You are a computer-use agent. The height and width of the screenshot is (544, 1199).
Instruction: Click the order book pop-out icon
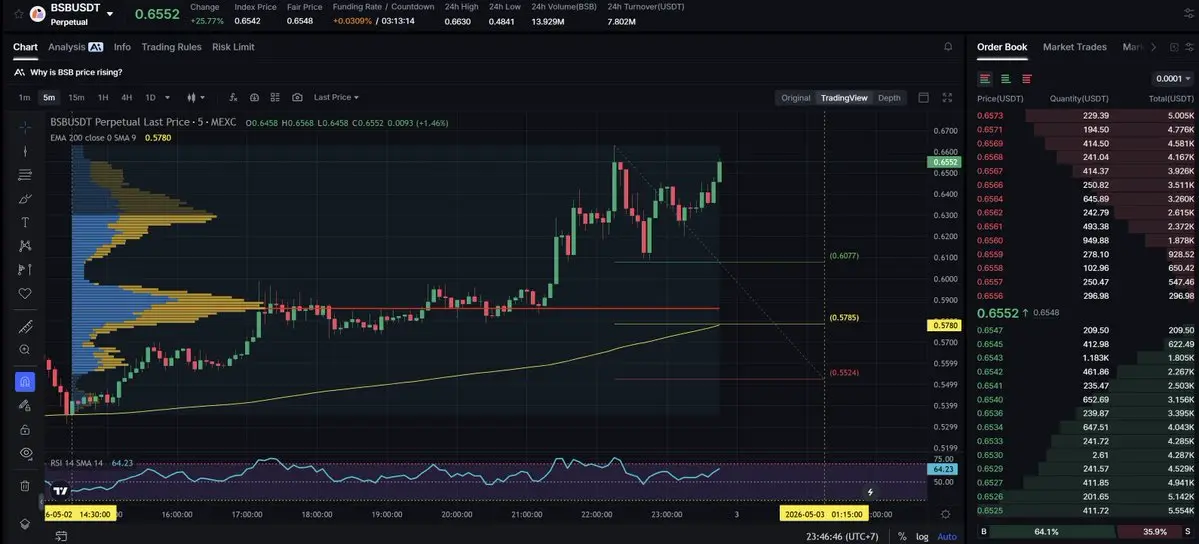1175,47
